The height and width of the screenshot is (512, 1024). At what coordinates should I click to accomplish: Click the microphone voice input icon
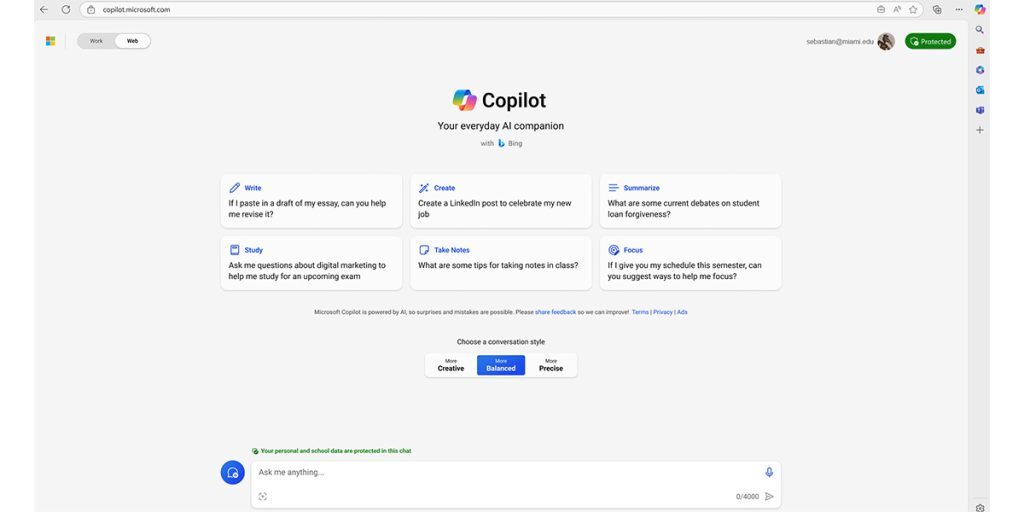pos(769,472)
